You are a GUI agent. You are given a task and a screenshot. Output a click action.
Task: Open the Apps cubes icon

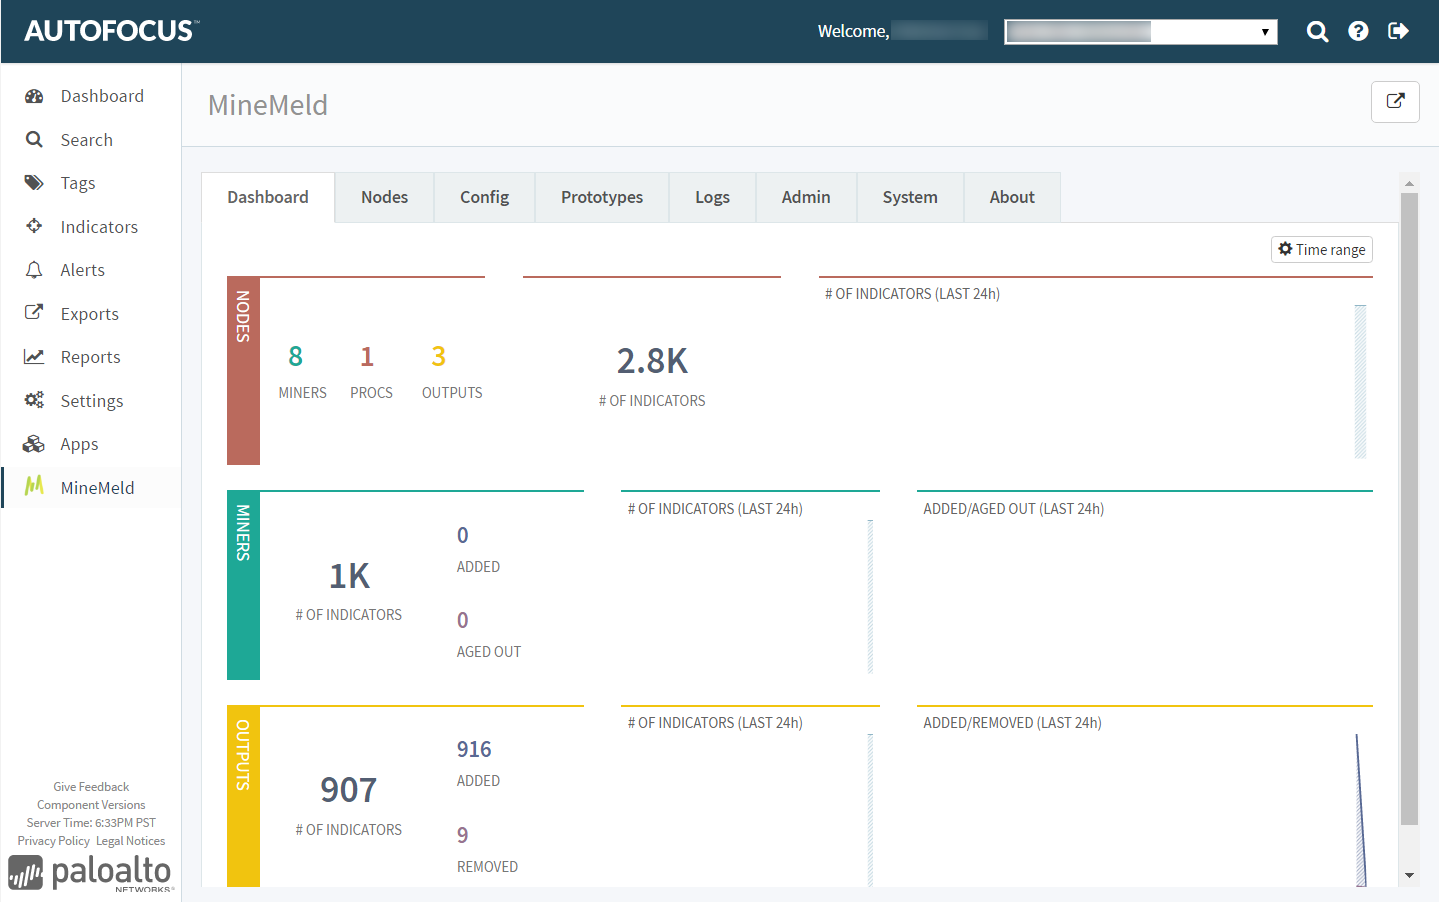click(x=34, y=444)
